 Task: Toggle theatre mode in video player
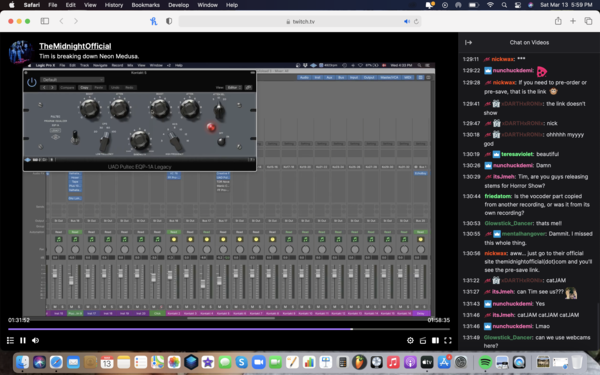coord(435,340)
